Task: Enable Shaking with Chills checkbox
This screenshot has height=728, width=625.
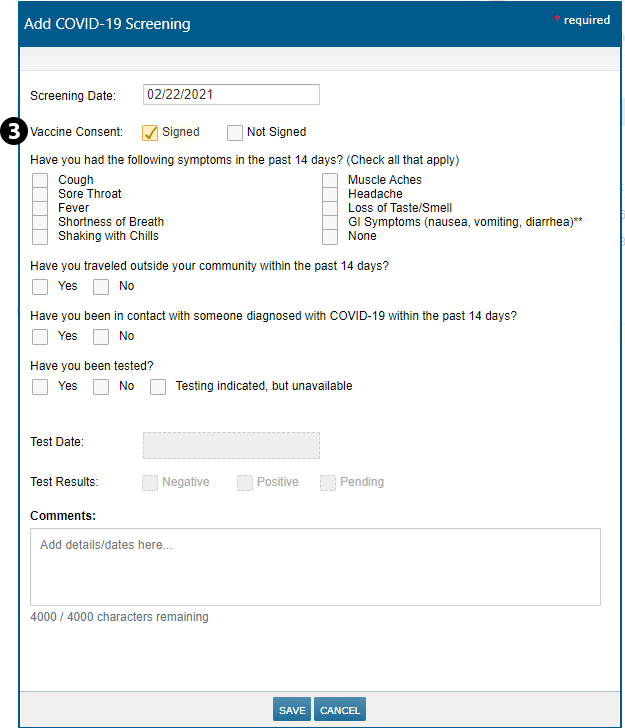Action: 40,237
